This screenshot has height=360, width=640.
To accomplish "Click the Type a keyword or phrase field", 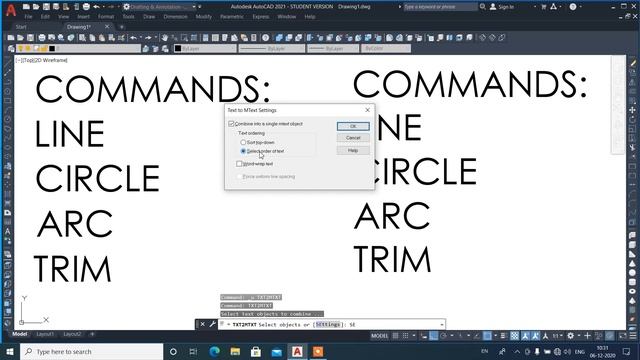I will pyautogui.click(x=440, y=7).
